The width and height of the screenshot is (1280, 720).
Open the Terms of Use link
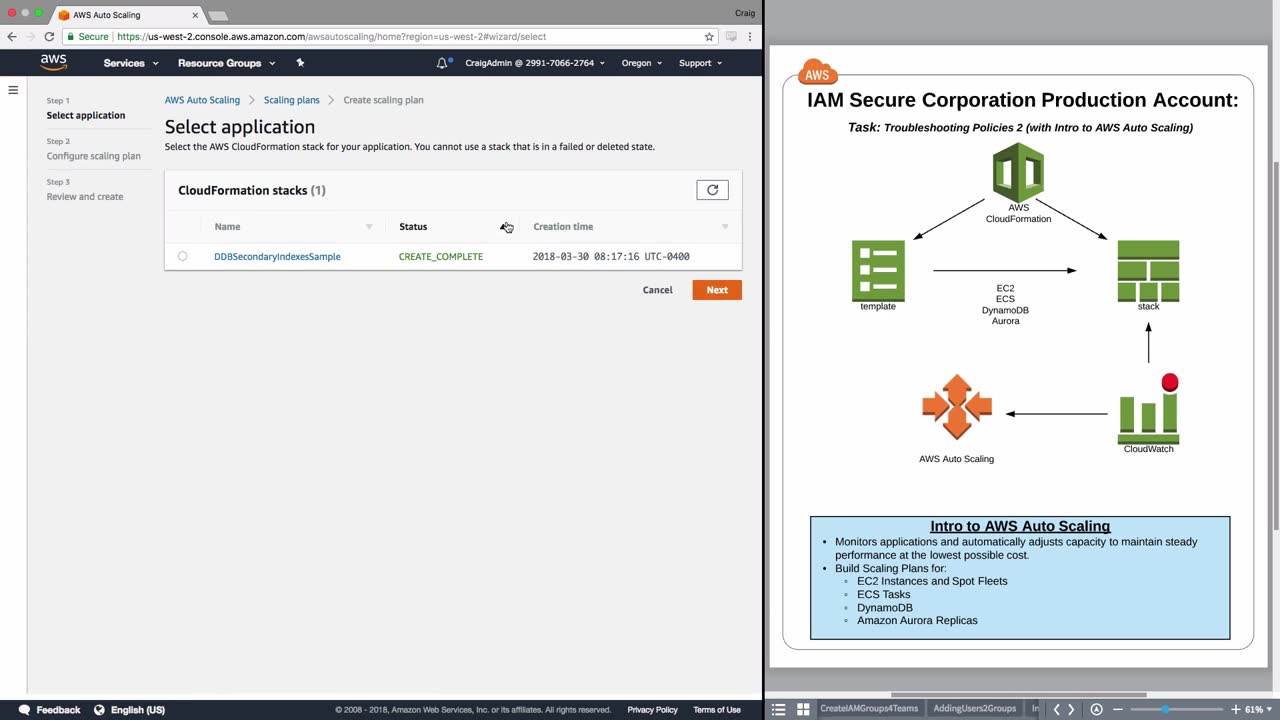tap(717, 710)
